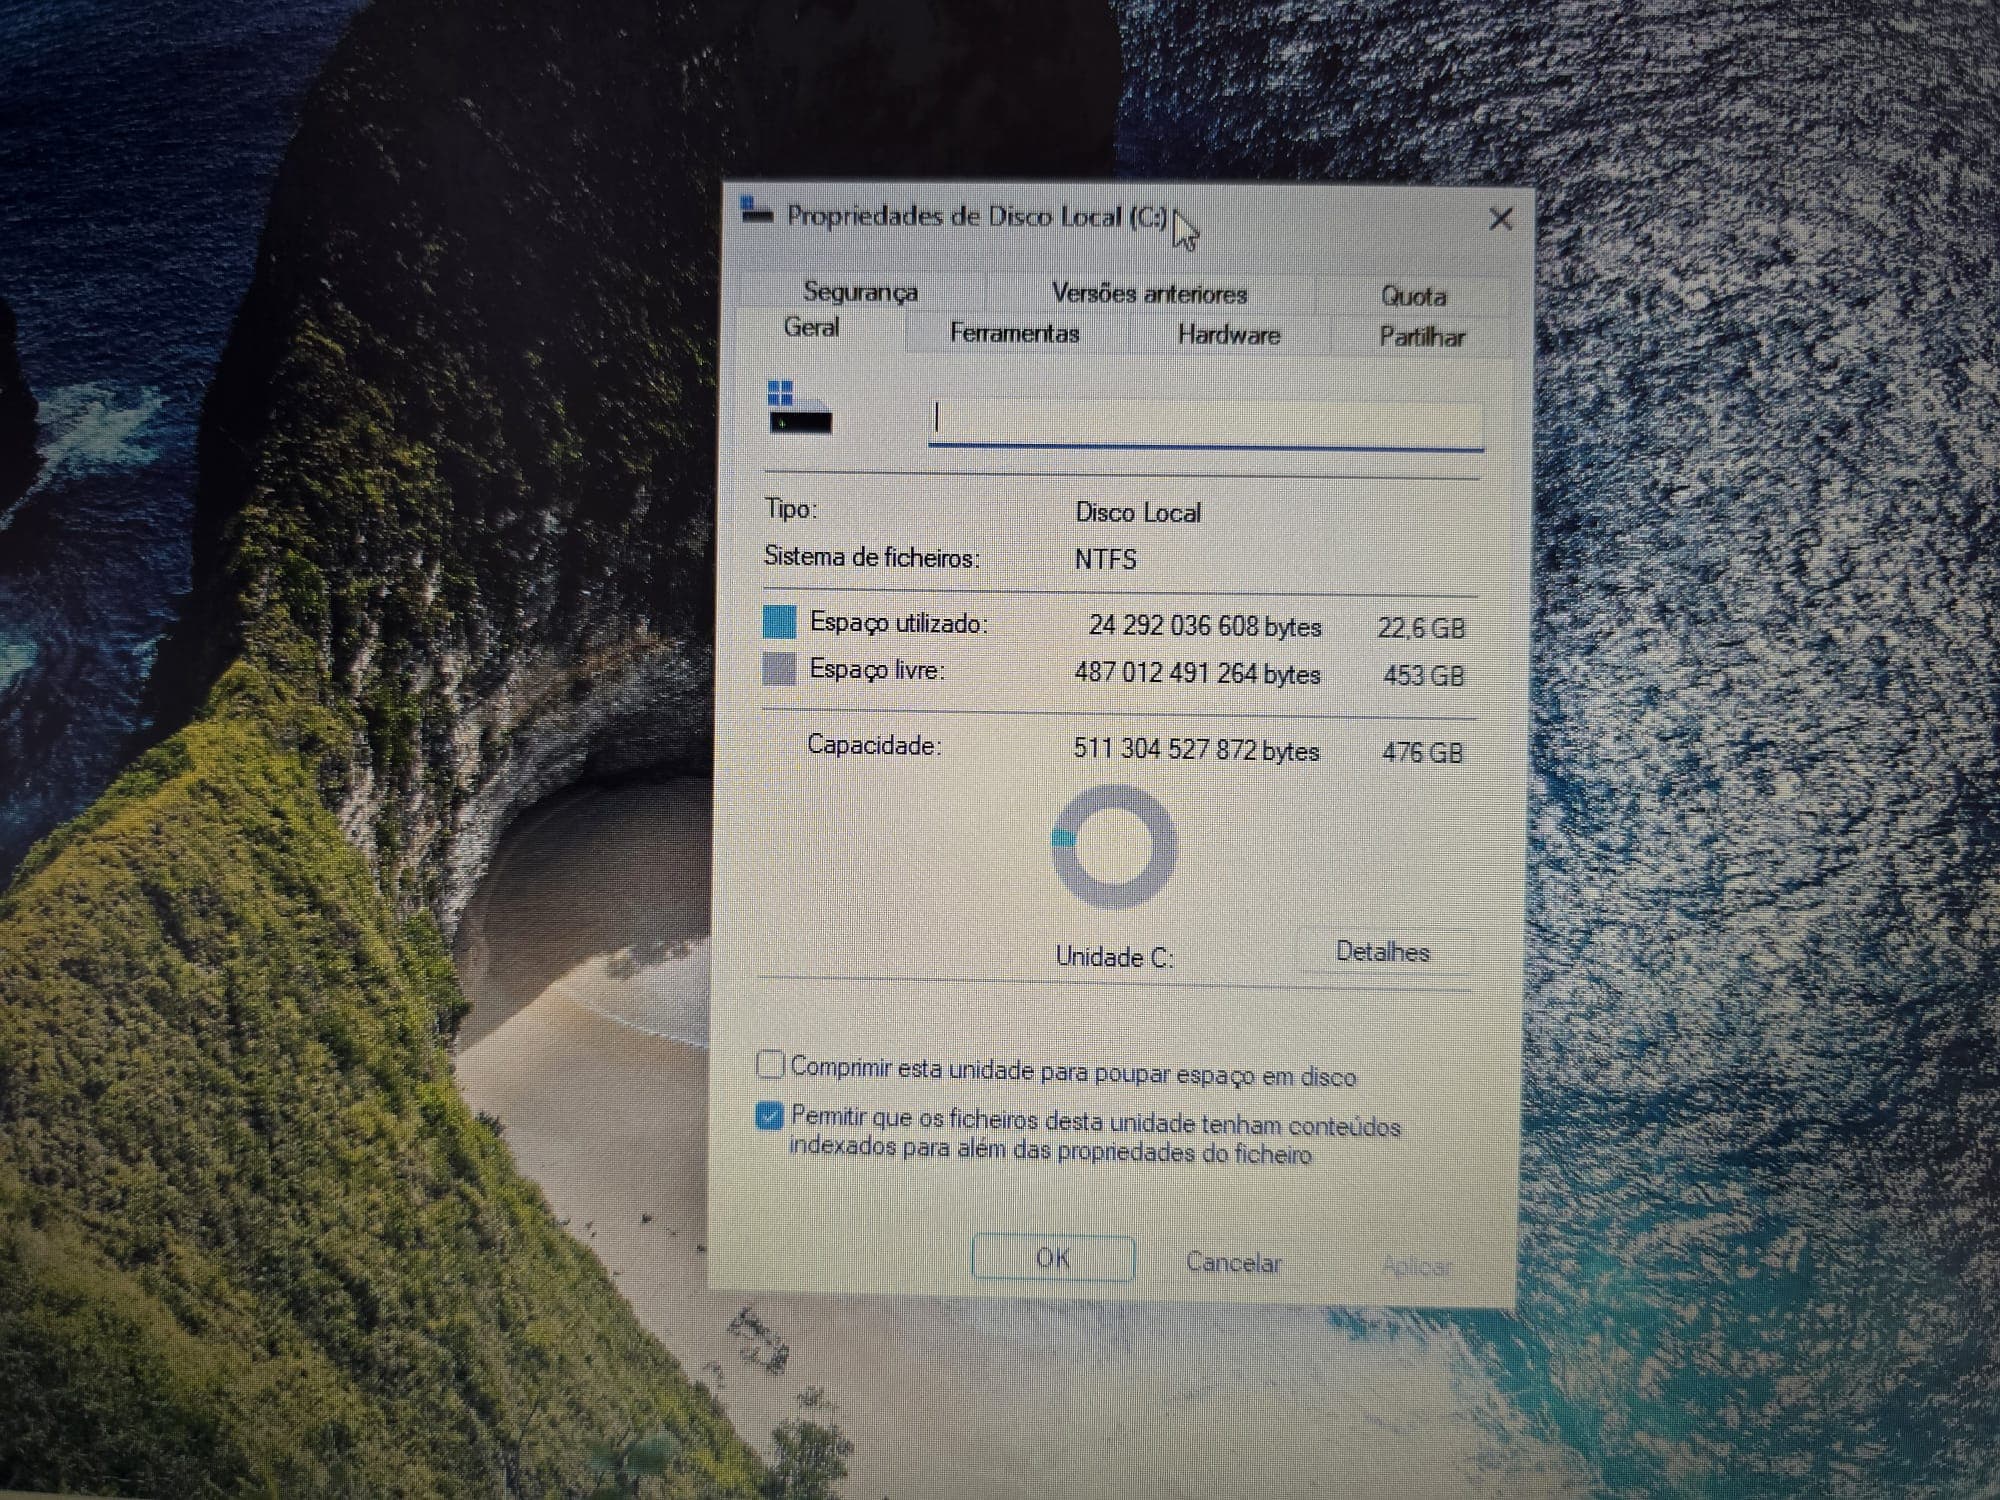Open the Segurança tab
This screenshot has width=2000, height=1500.
(x=860, y=291)
